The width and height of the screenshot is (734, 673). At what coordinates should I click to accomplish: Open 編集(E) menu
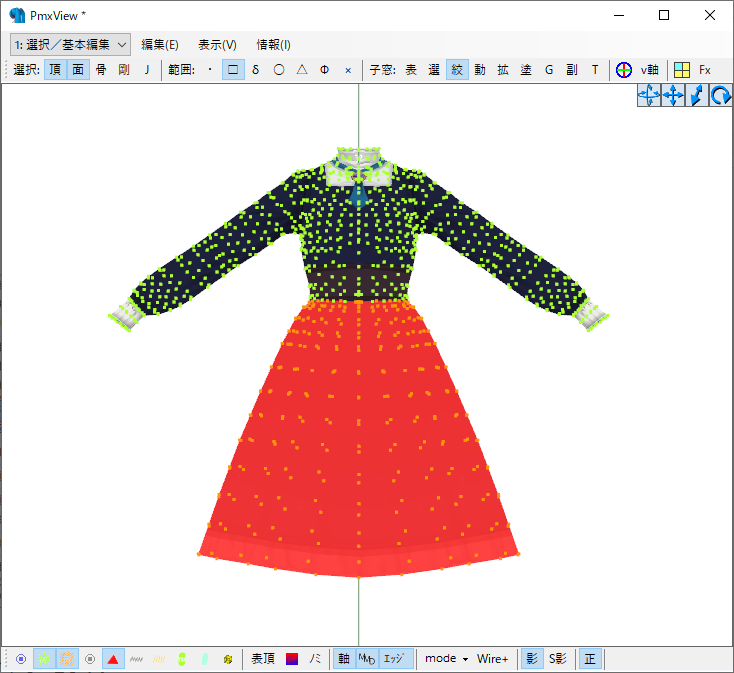click(x=160, y=44)
